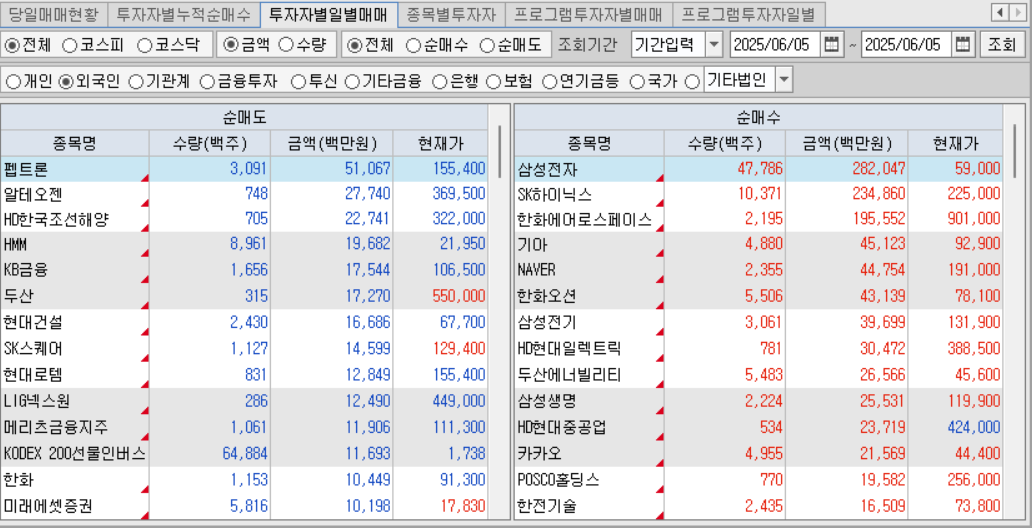Switch to the 프로그램투자자별매매 tab
This screenshot has width=1032, height=528.
coord(588,13)
